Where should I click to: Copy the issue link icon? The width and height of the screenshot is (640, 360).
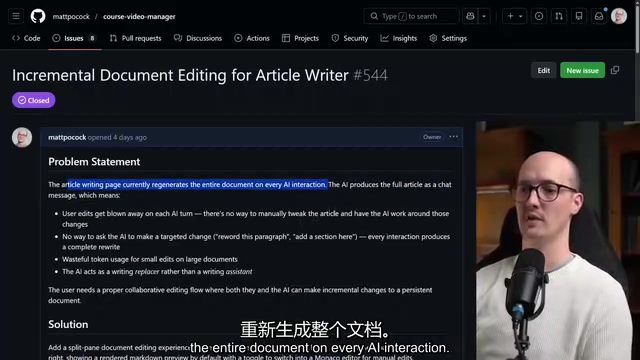point(615,70)
